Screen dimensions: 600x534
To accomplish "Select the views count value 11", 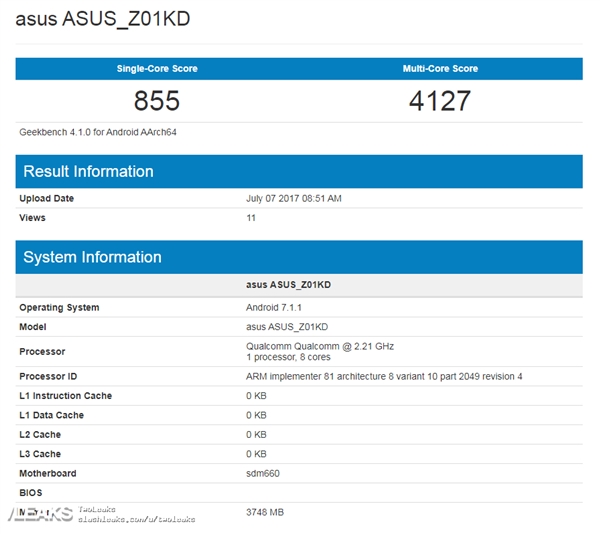I will pyautogui.click(x=251, y=218).
